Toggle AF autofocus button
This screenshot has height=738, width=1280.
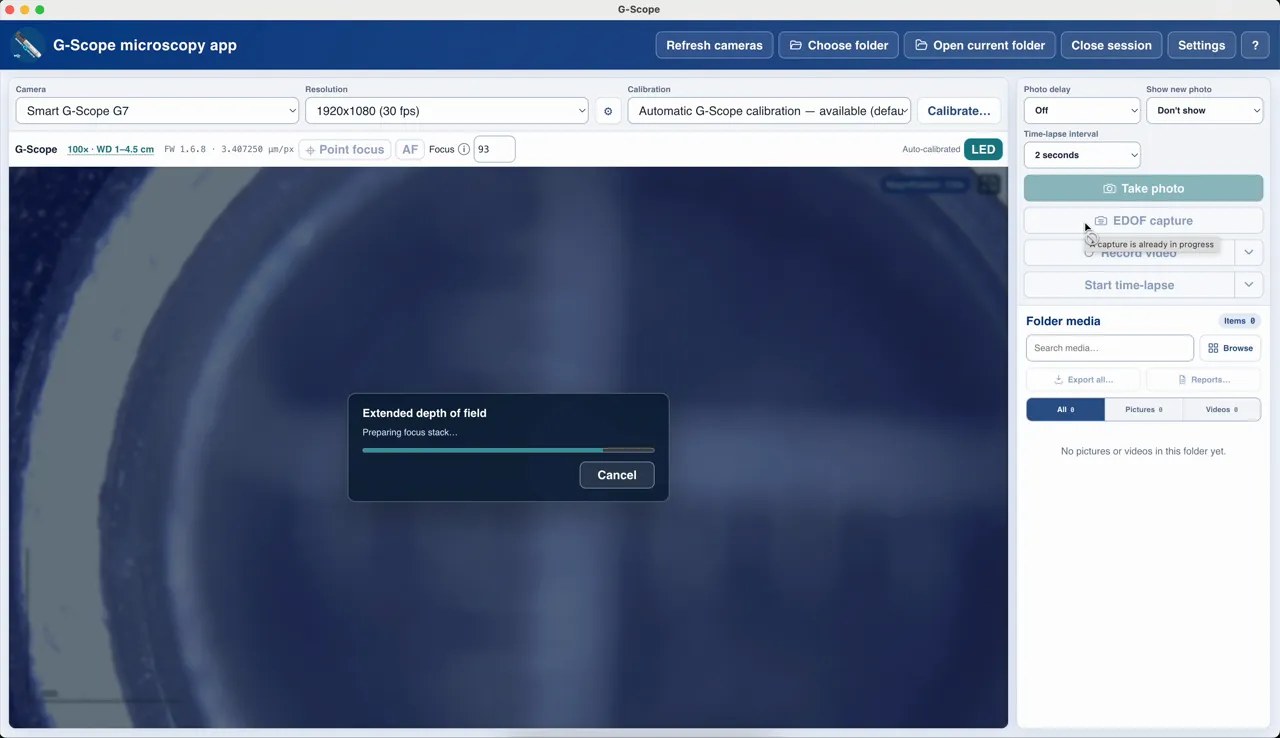tap(410, 150)
